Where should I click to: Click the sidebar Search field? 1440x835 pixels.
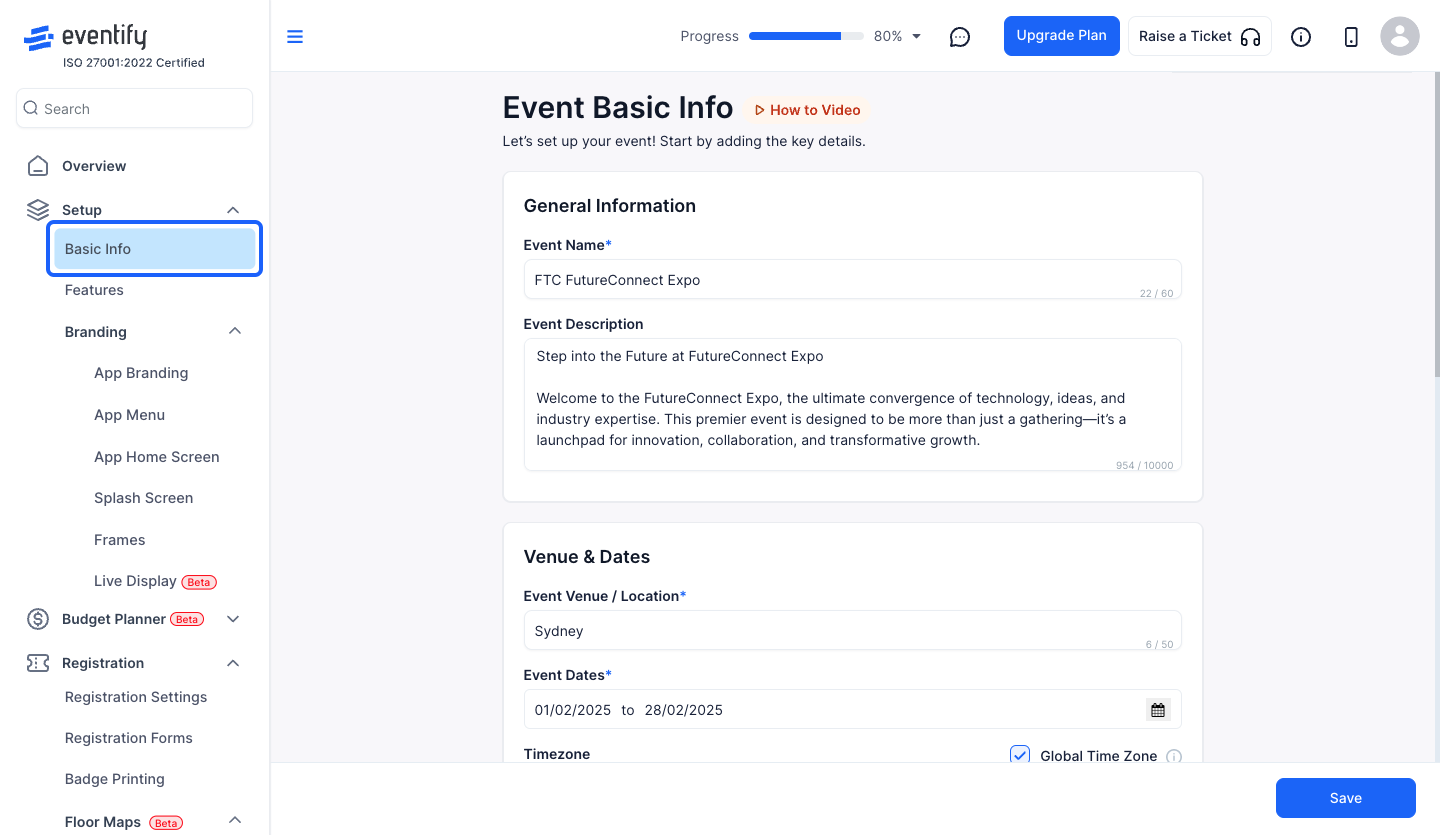(134, 108)
